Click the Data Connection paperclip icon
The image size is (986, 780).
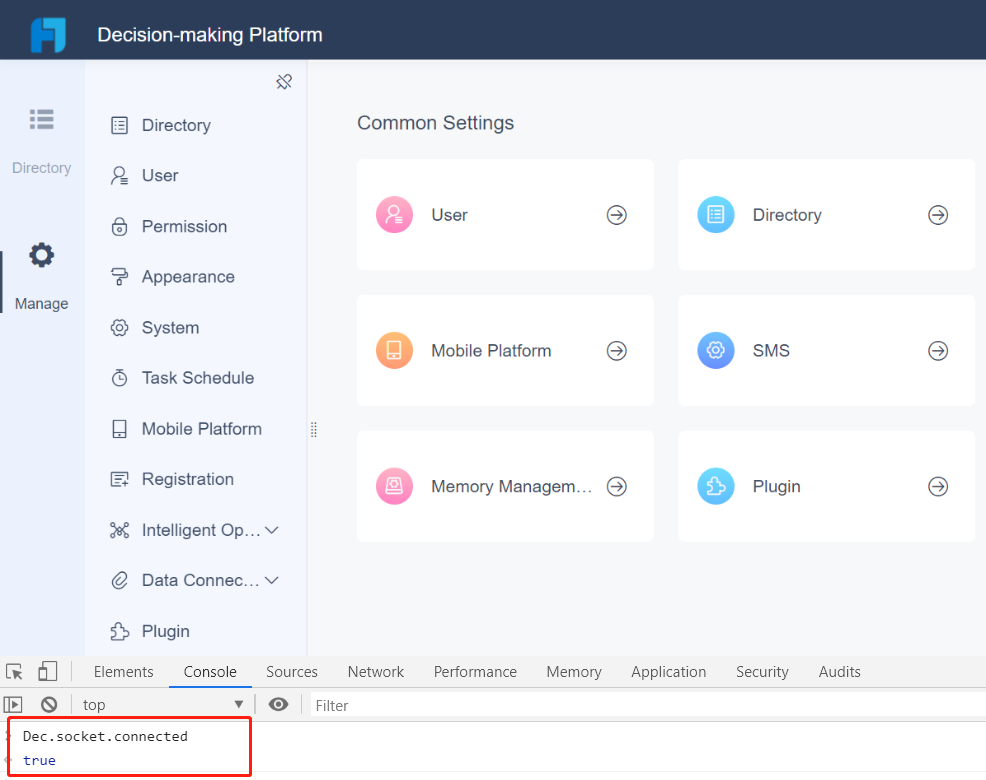click(x=119, y=581)
